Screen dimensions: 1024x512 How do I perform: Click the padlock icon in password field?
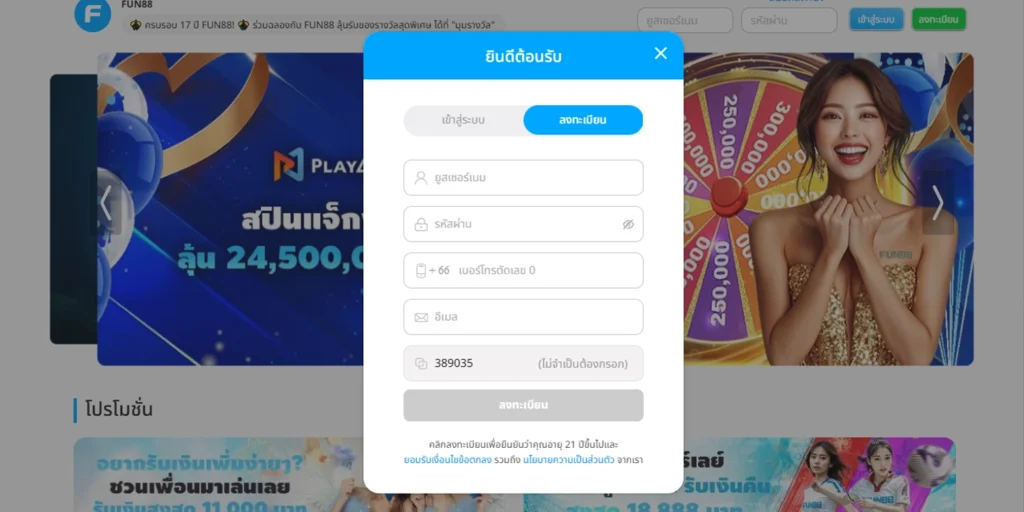[x=421, y=225]
